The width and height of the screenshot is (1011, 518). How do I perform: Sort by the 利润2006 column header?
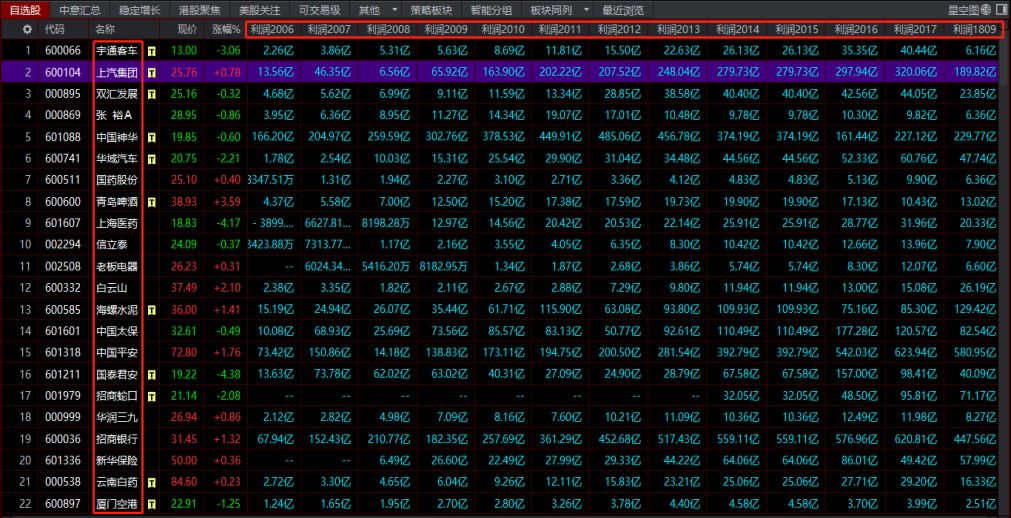click(x=272, y=30)
